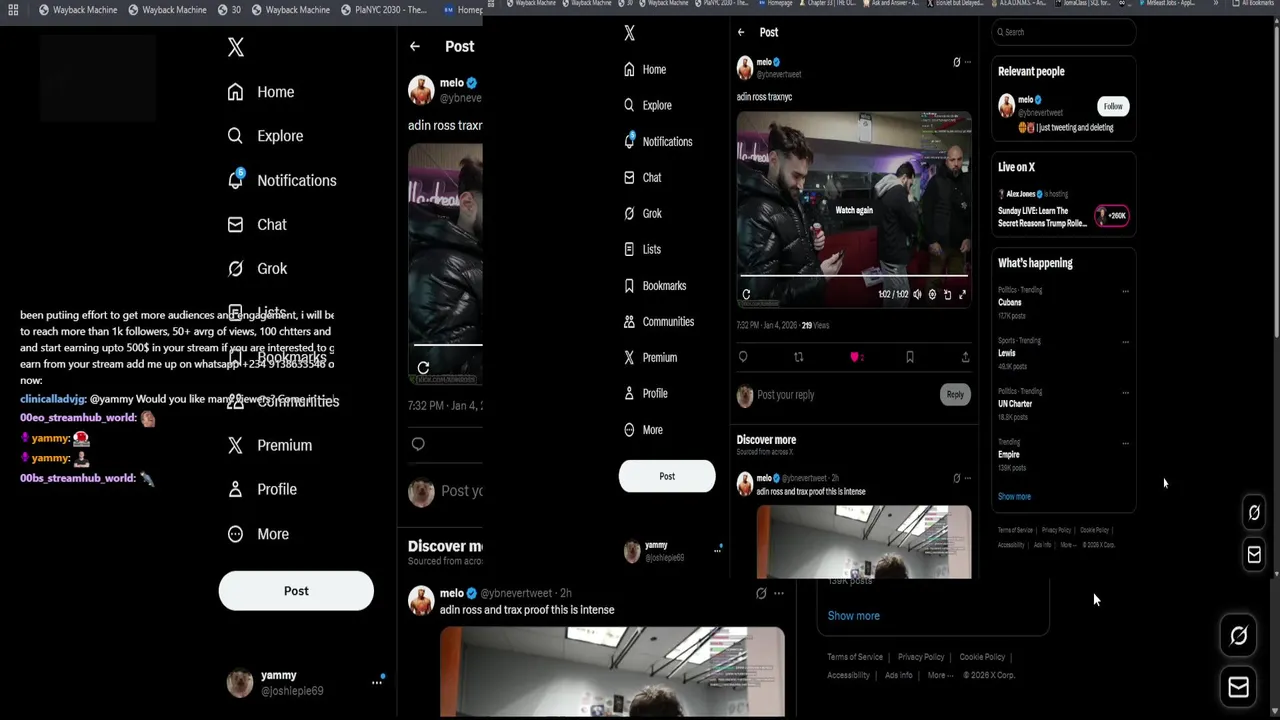Toggle the pink like heart on the post
Screen dimensions: 1280x720
click(855, 357)
